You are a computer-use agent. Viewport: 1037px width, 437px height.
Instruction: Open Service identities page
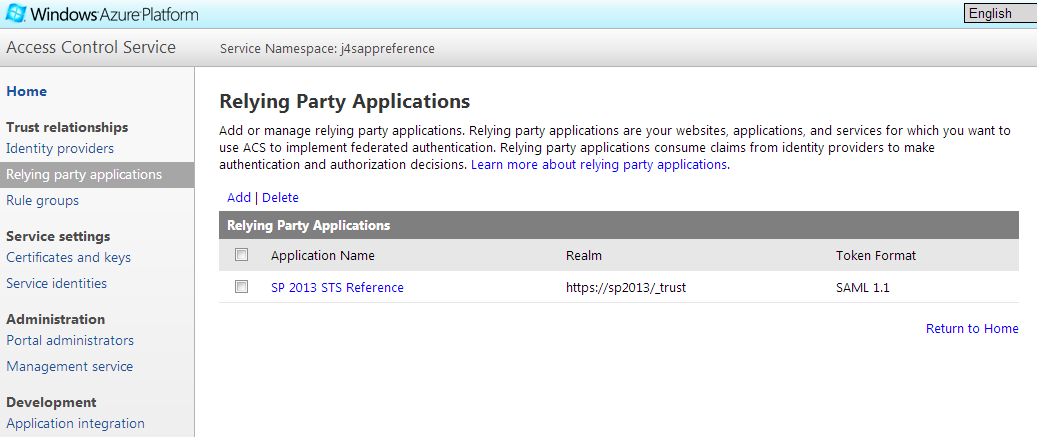(56, 283)
